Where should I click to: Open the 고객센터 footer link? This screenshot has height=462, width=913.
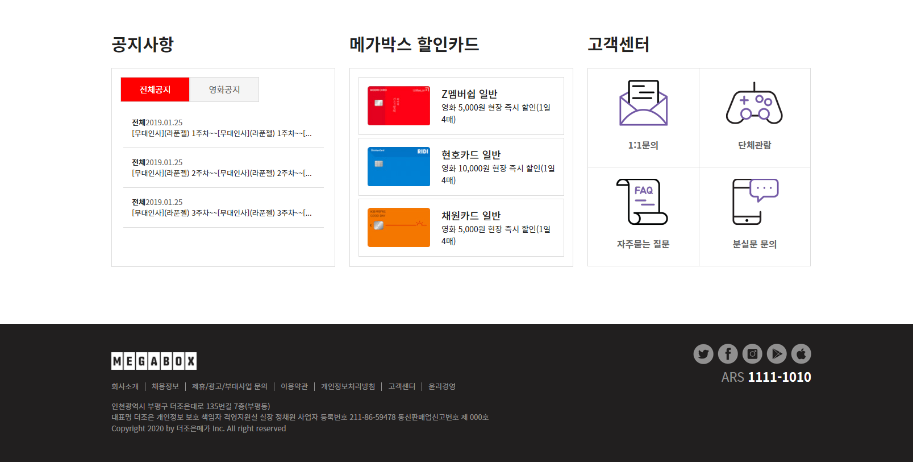click(x=402, y=386)
